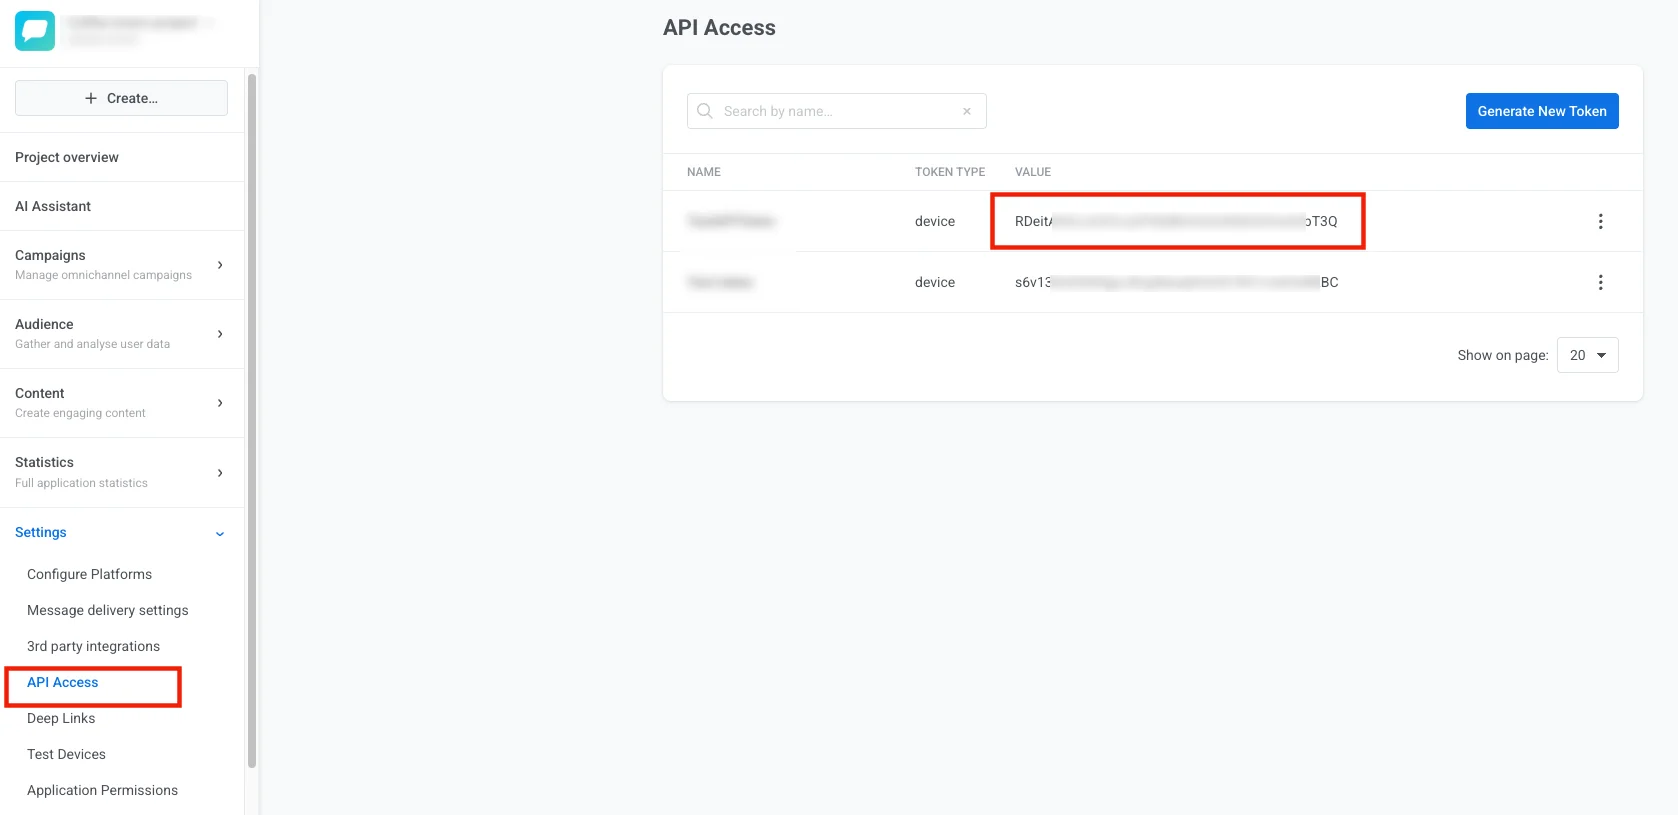Click the token value starting with RDeit
1678x815 pixels.
[x=1176, y=221]
